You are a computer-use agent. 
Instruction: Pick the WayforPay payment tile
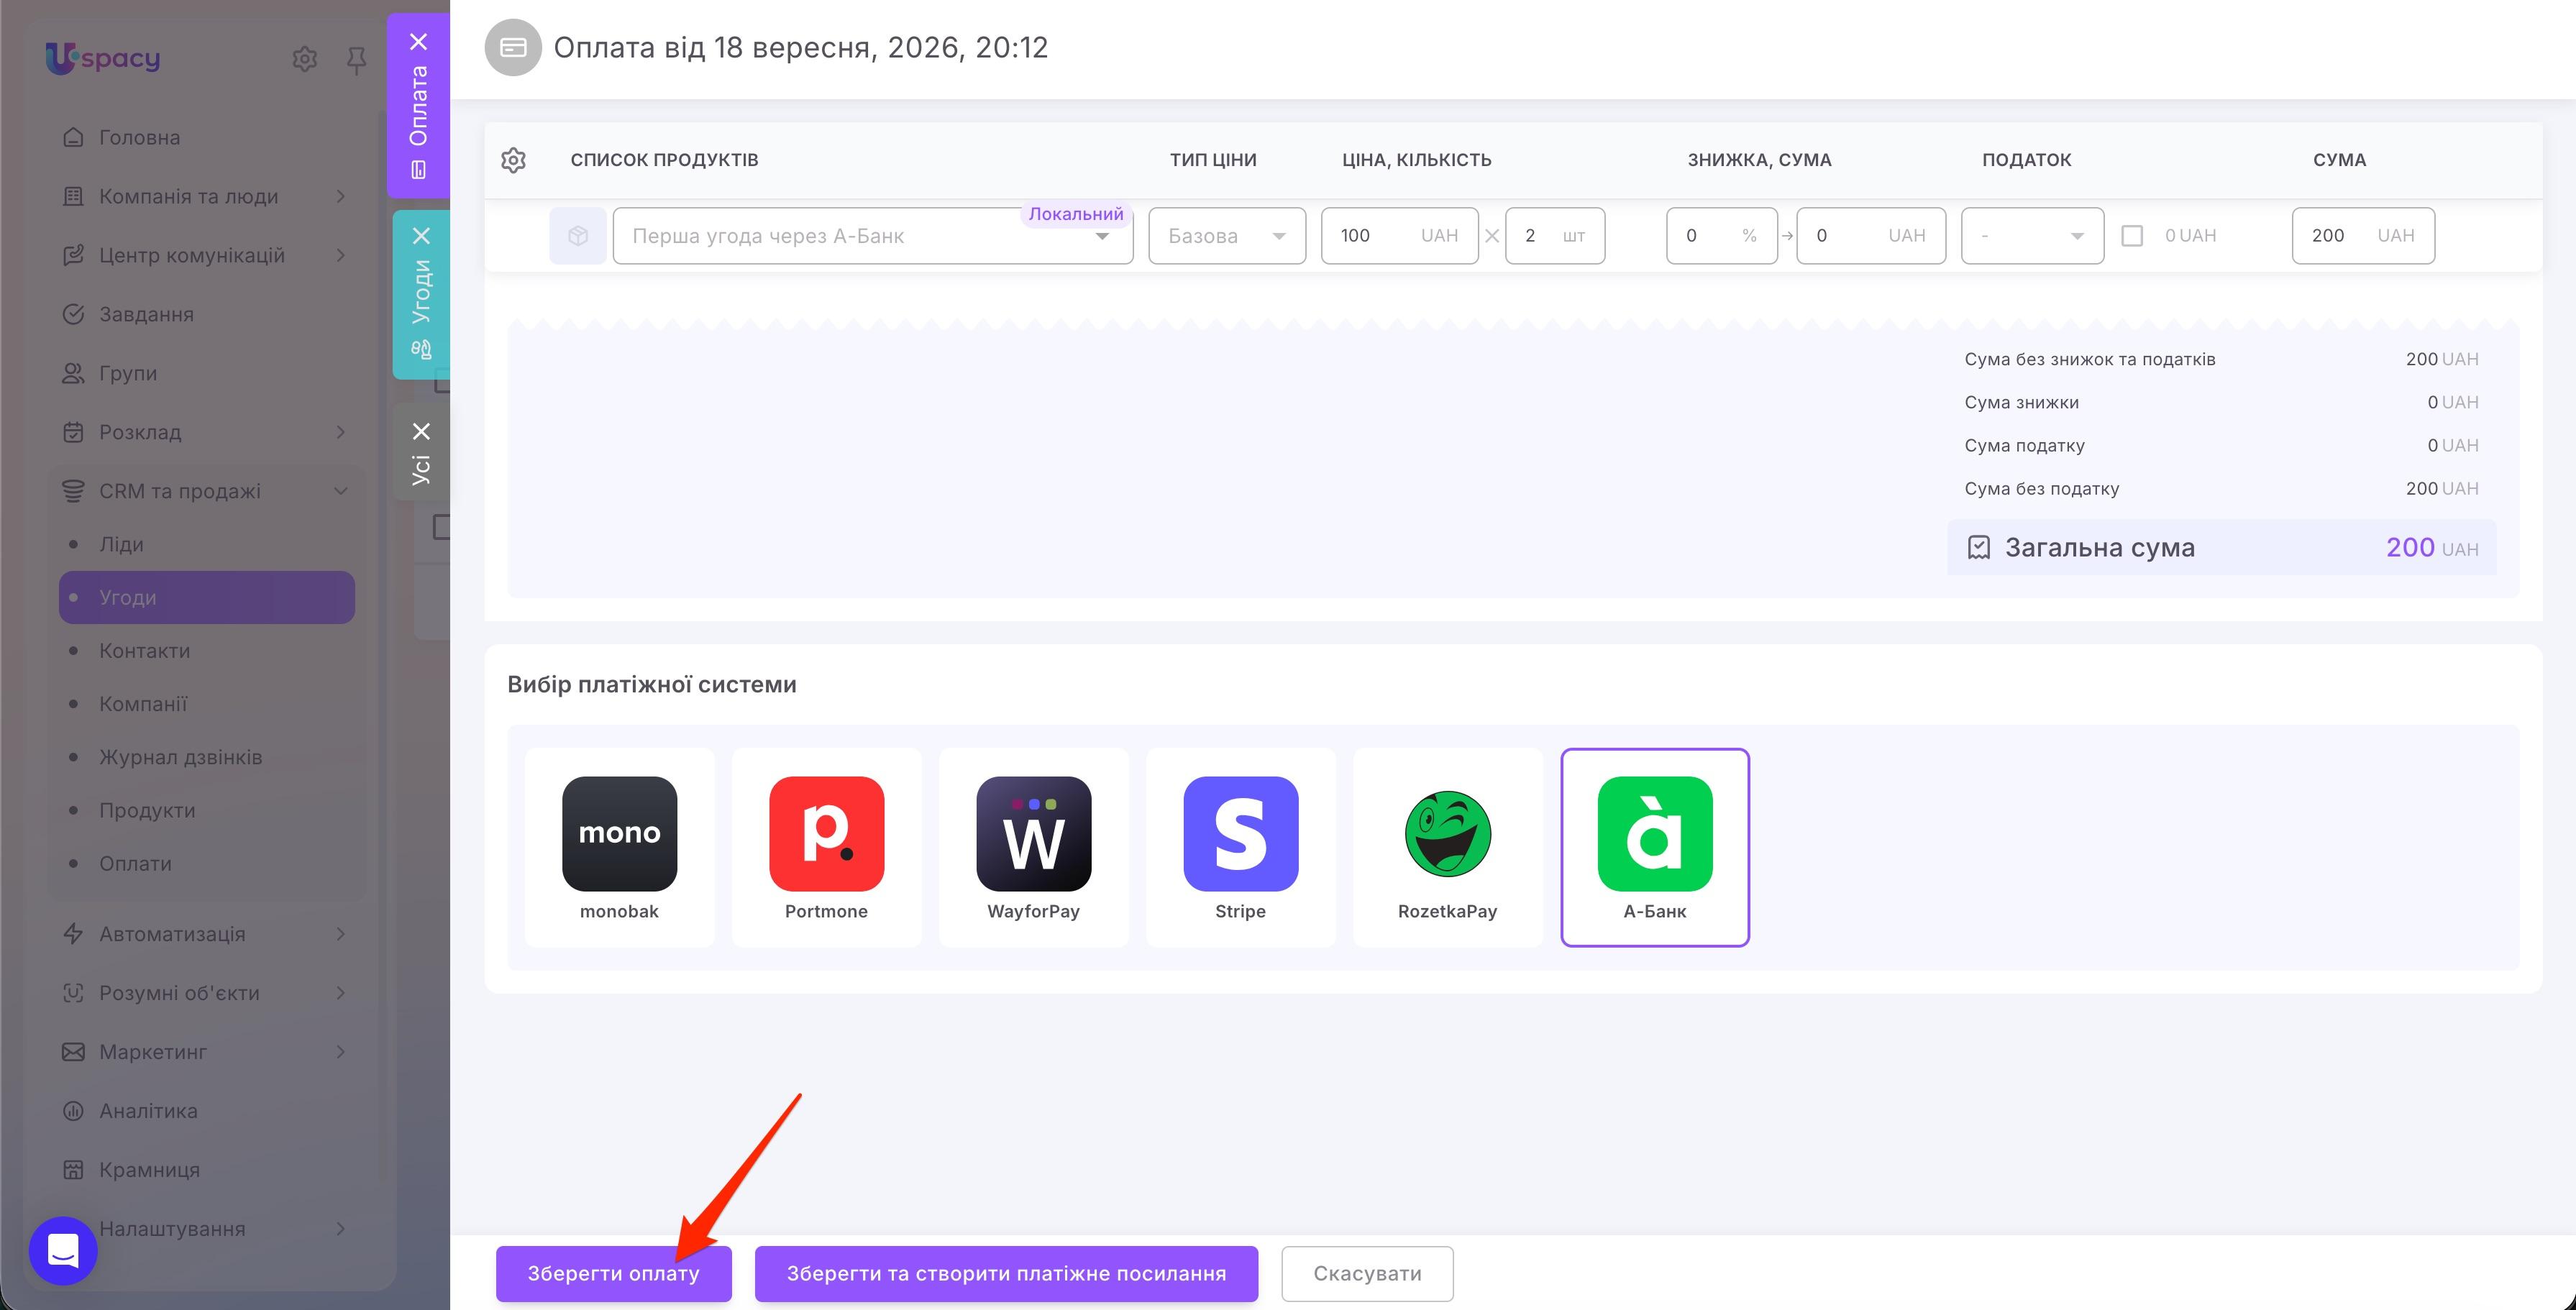[x=1033, y=846]
